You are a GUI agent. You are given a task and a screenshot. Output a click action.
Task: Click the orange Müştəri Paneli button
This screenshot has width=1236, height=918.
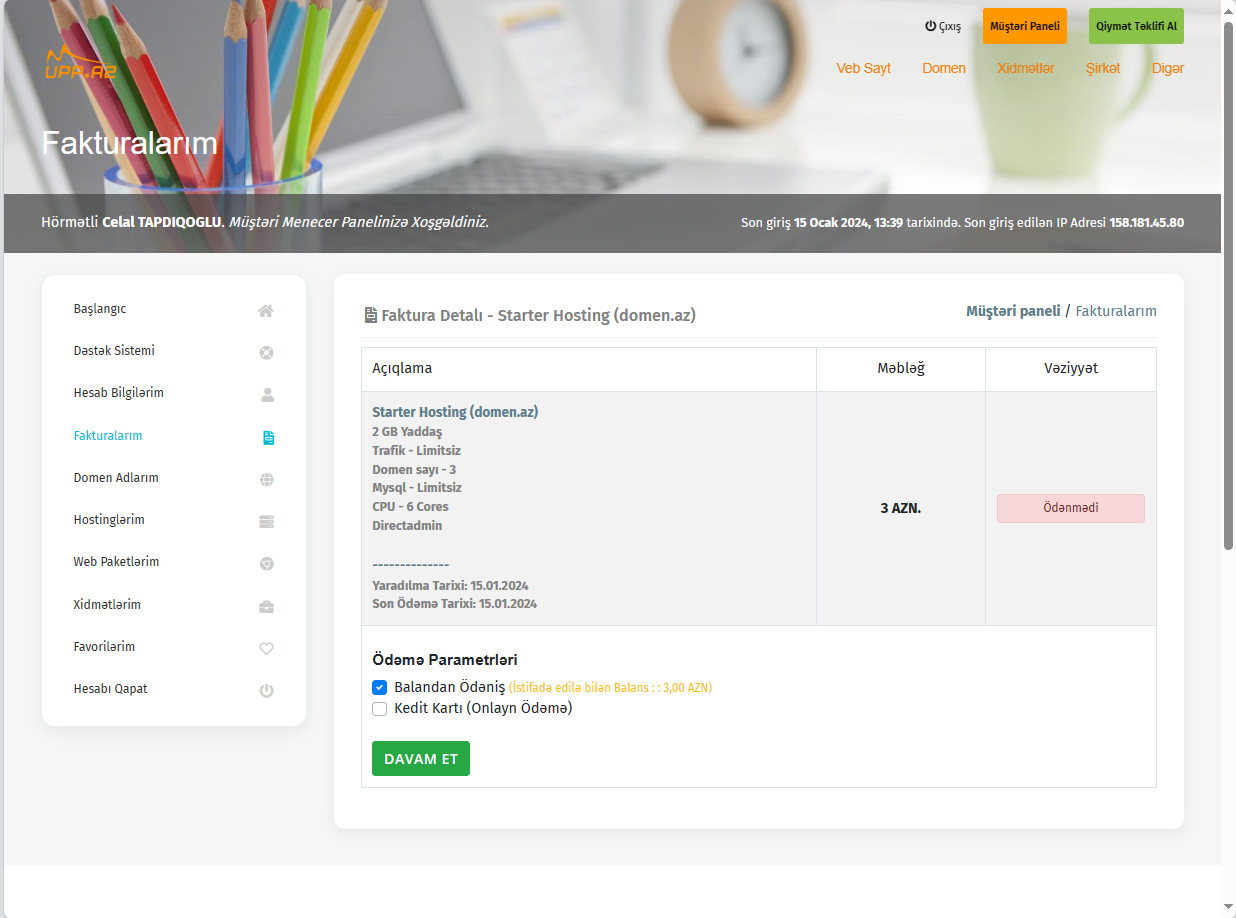coord(1024,26)
